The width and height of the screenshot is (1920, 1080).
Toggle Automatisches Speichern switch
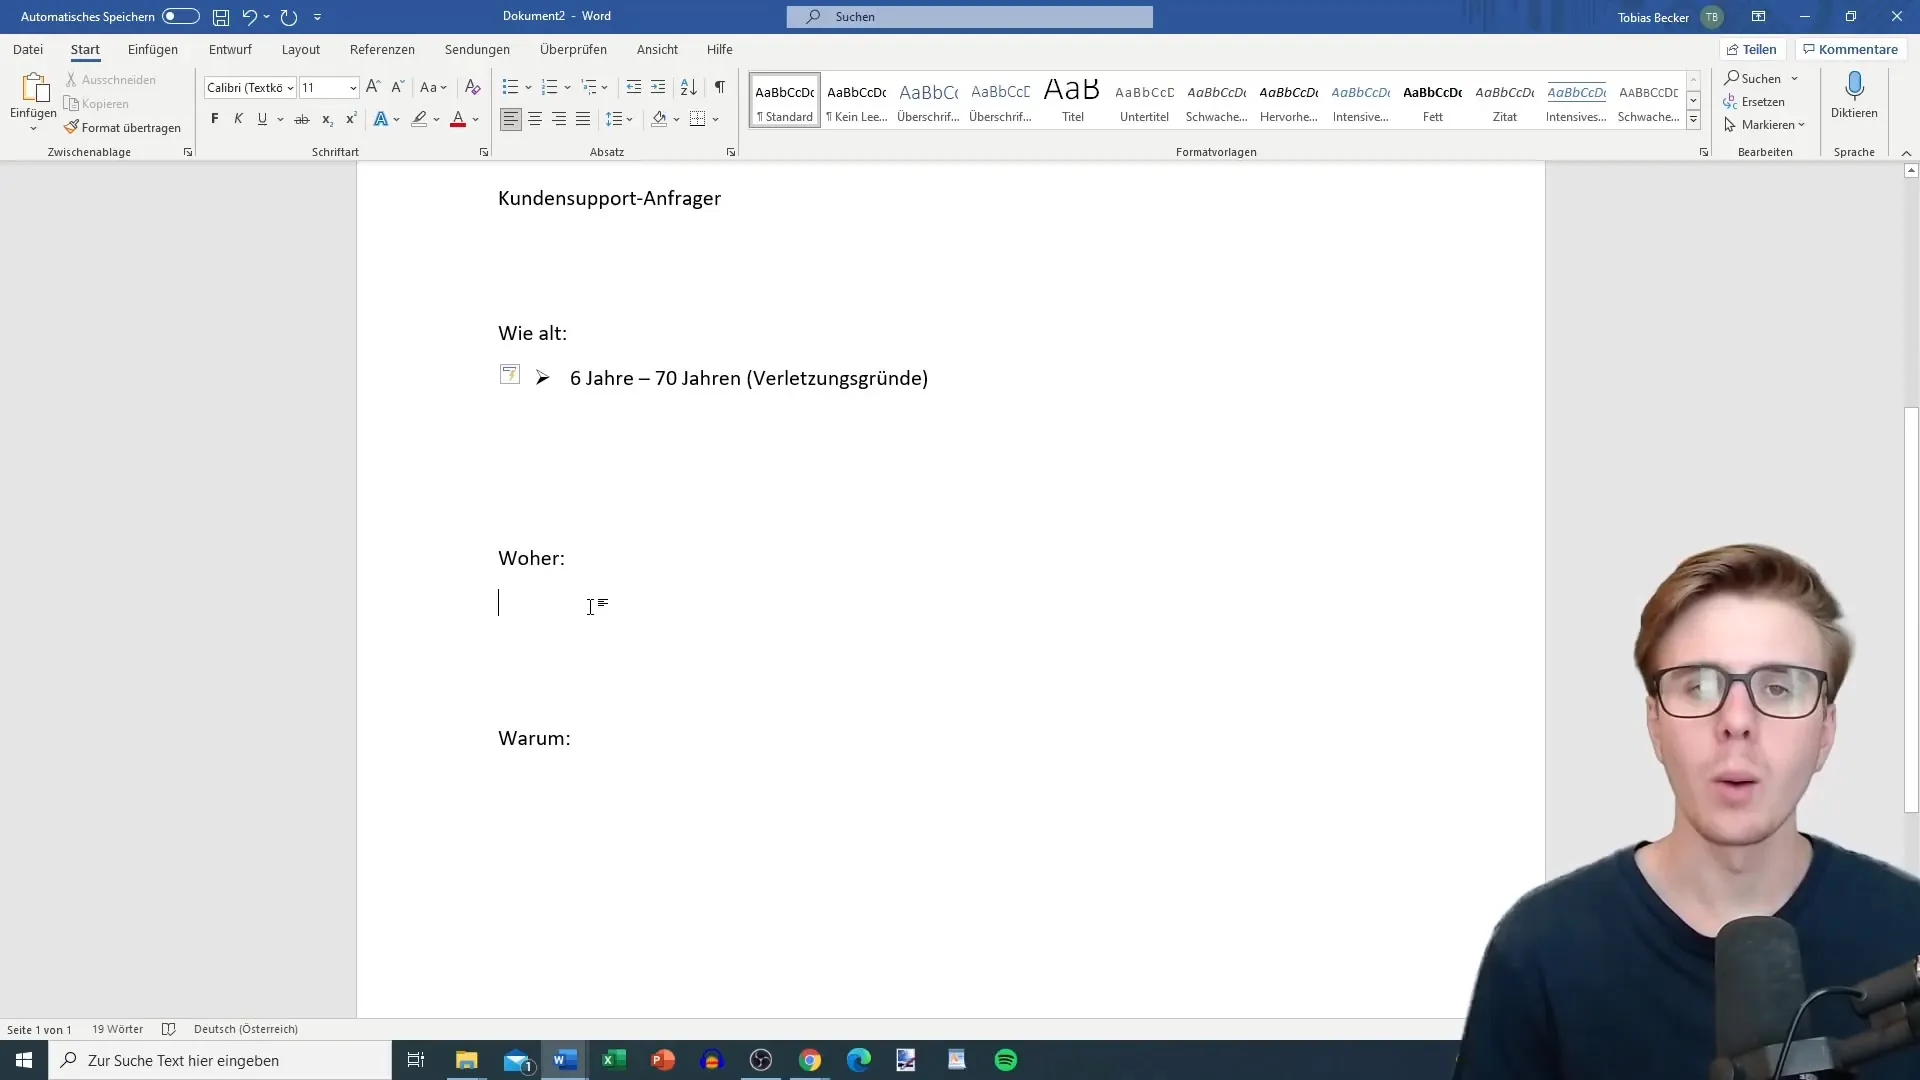coord(181,16)
